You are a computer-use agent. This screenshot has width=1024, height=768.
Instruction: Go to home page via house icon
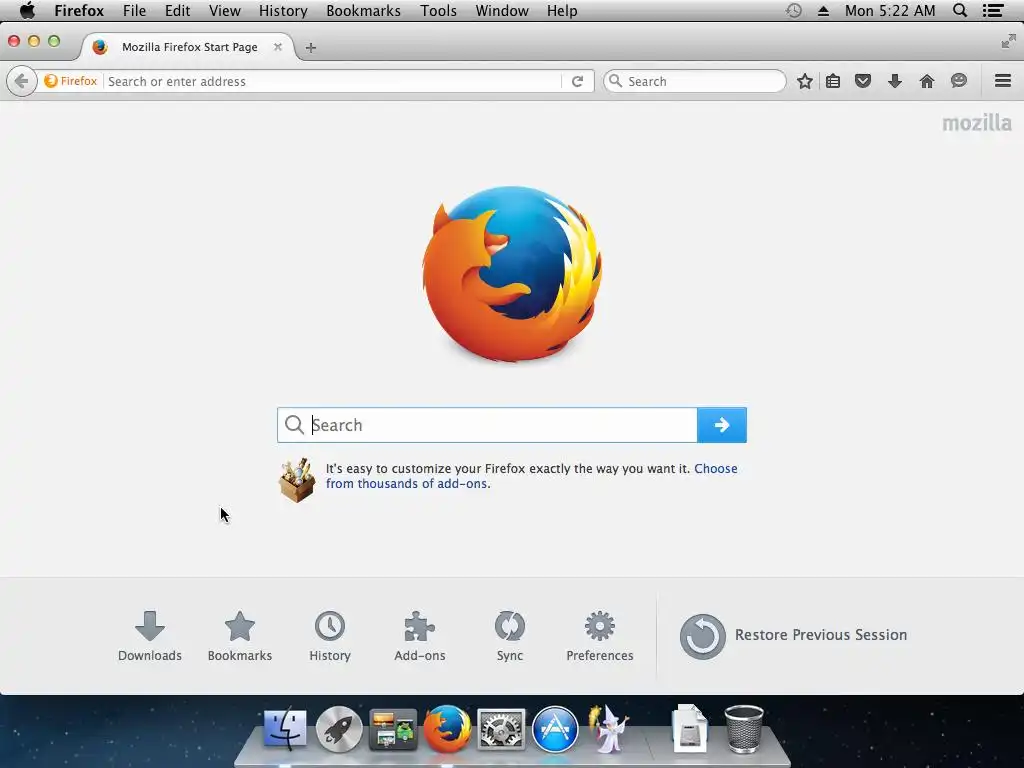click(927, 81)
